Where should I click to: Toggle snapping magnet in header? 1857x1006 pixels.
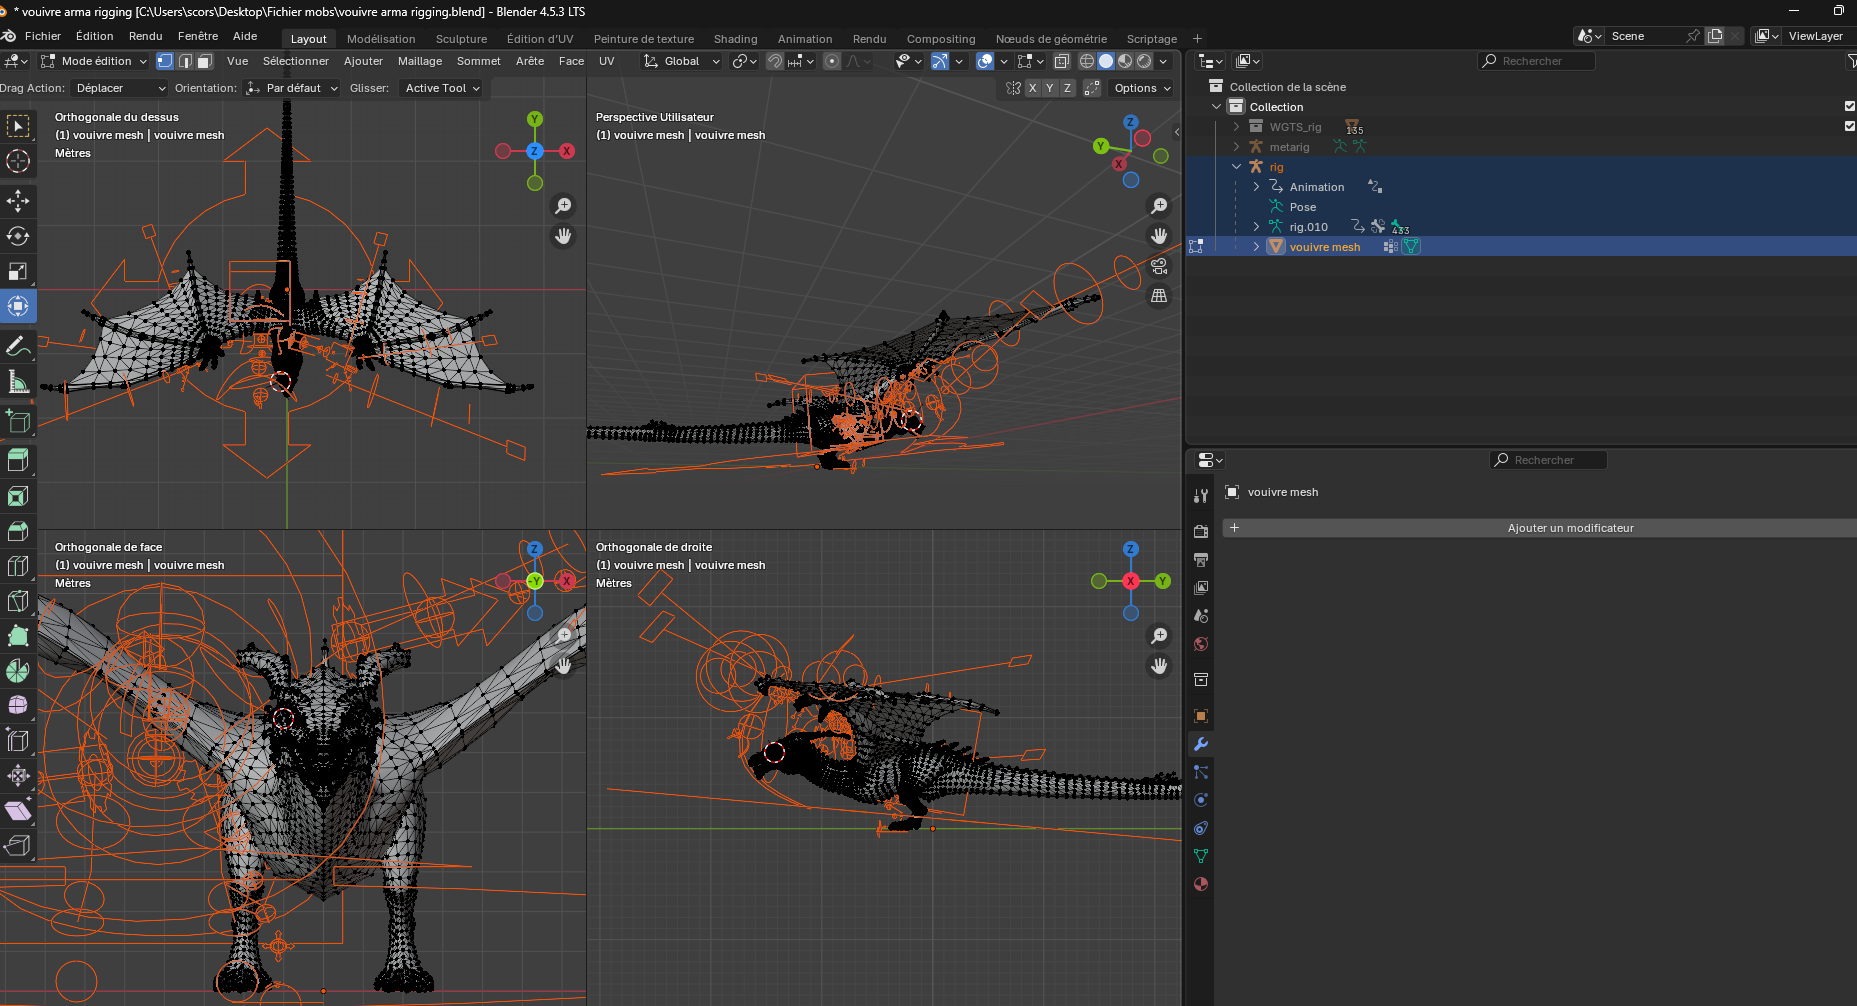[775, 61]
